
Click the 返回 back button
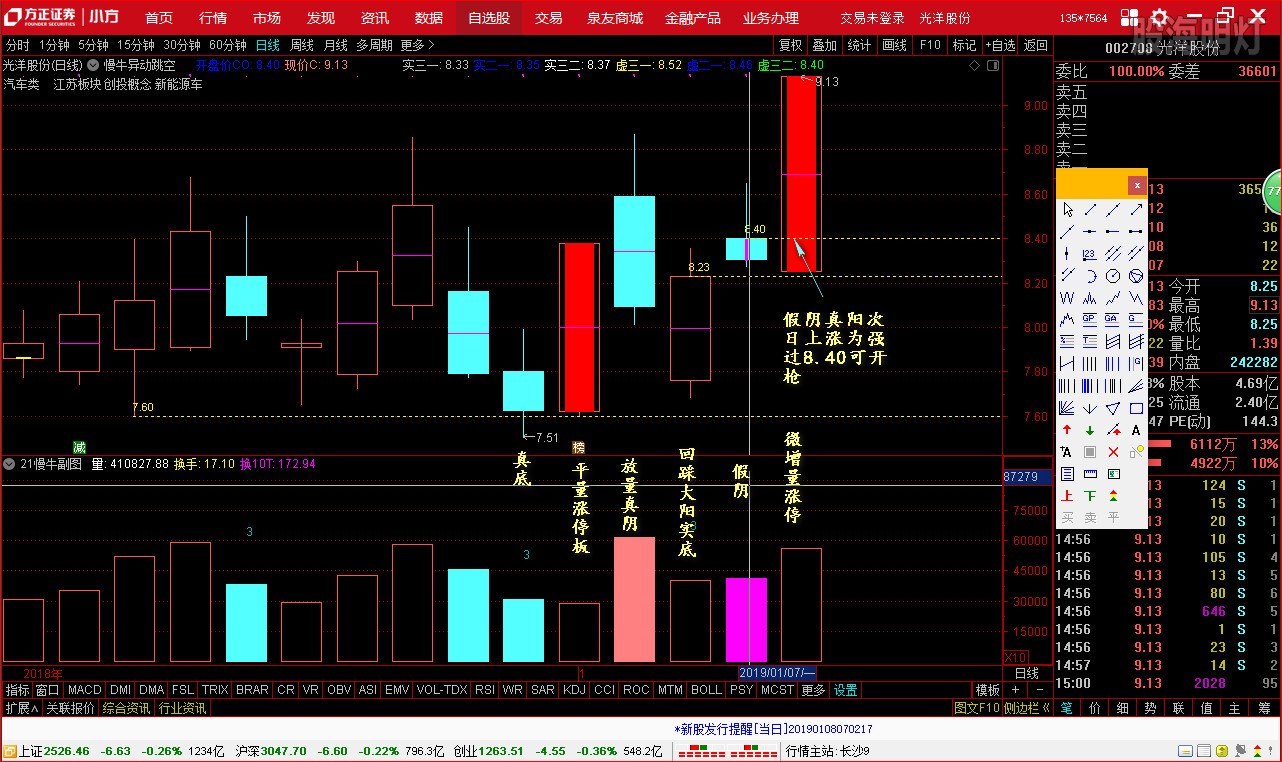pos(1036,45)
